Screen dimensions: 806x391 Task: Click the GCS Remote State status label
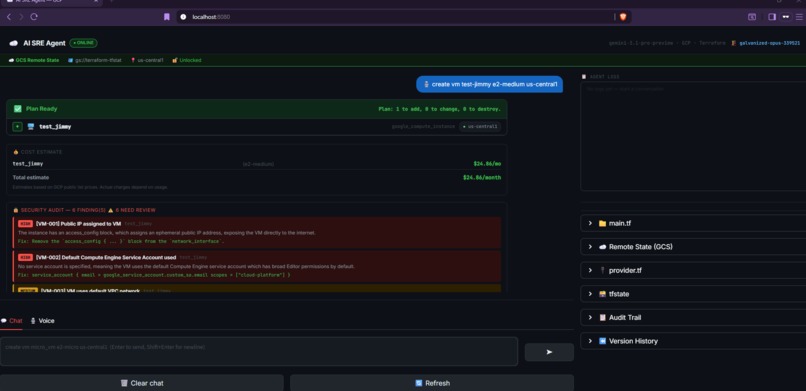[37, 61]
